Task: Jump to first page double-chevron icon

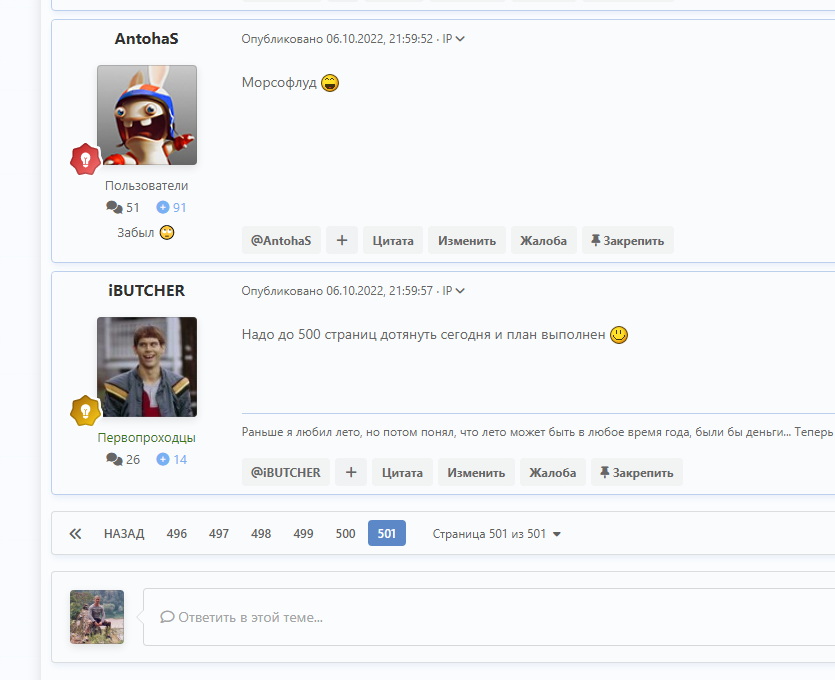Action: 76,534
